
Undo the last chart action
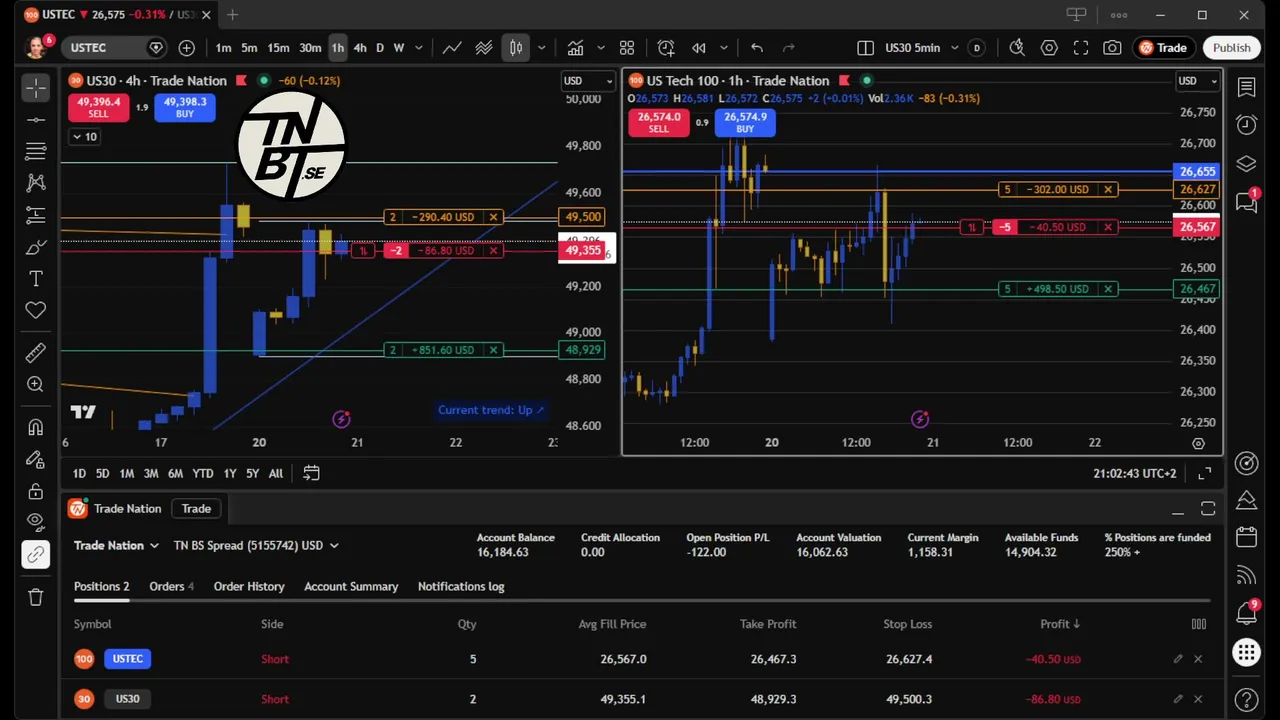click(757, 48)
